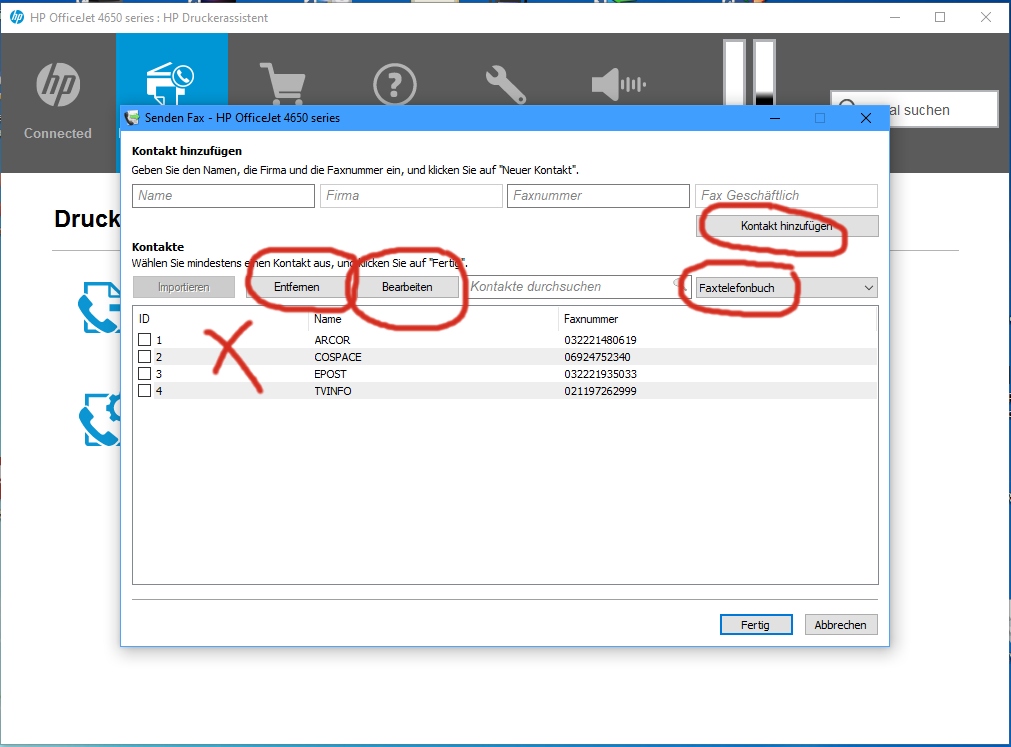
Task: Click fax number 06924752340
Action: pyautogui.click(x=597, y=356)
